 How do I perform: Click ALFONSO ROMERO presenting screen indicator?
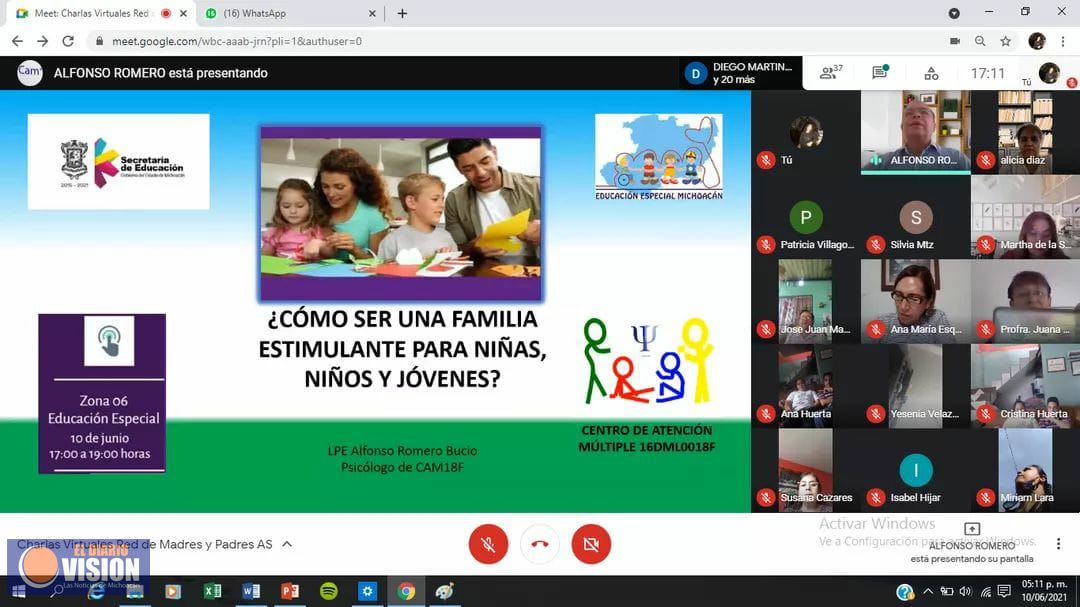(x=972, y=544)
